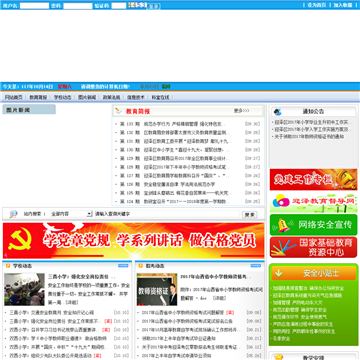The image size is (360, 360).
Task: Open second 通知公告 notice about 小学入学工作
Action: pyautogui.click(x=312, y=129)
